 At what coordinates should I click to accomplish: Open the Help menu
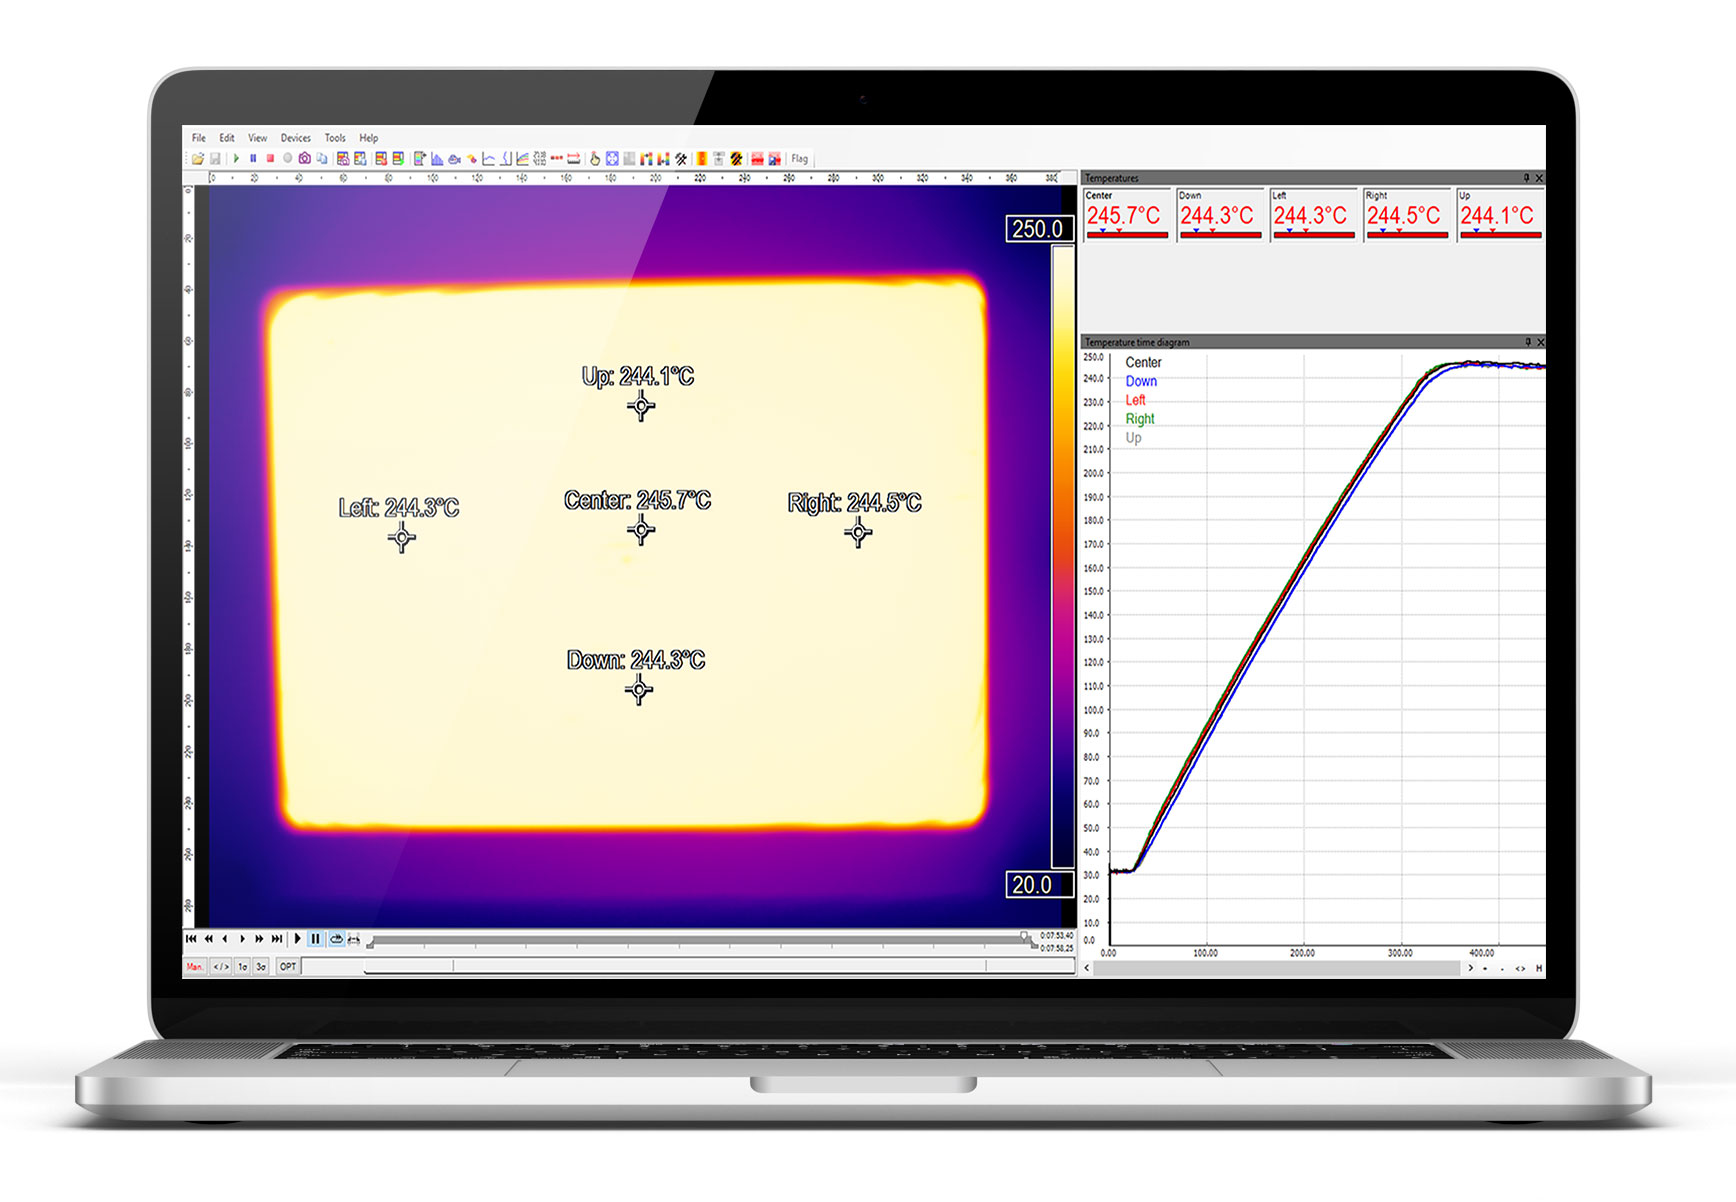pos(368,138)
